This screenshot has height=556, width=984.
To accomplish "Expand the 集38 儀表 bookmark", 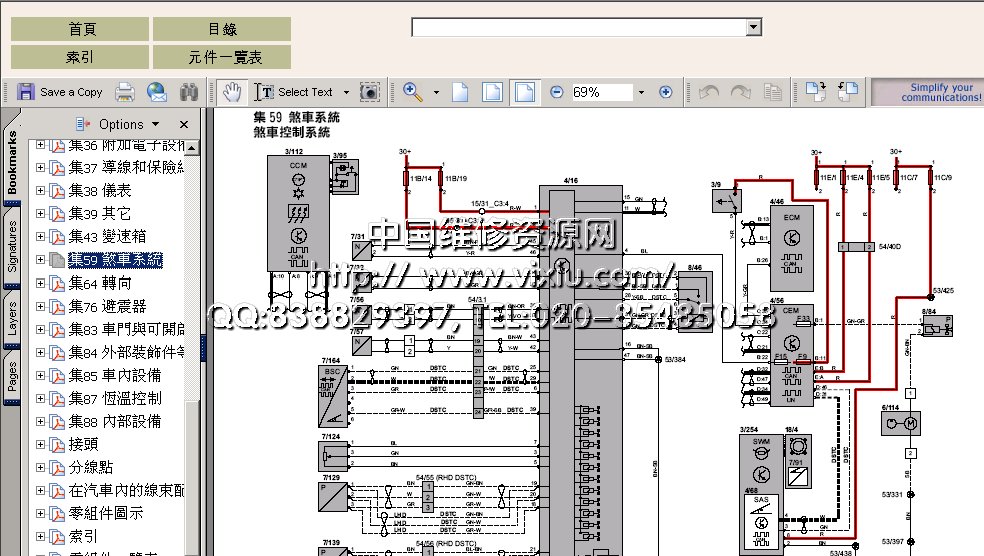I will (x=41, y=190).
